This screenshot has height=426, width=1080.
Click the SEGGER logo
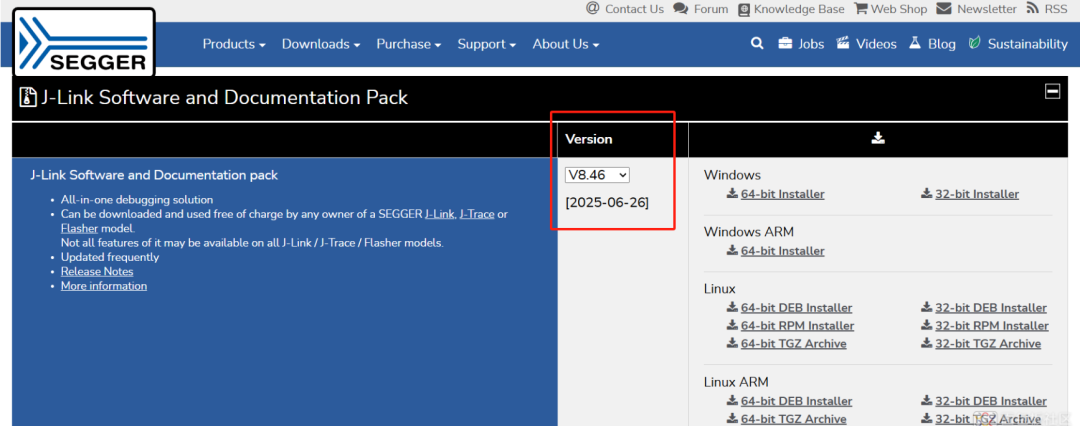click(x=83, y=43)
